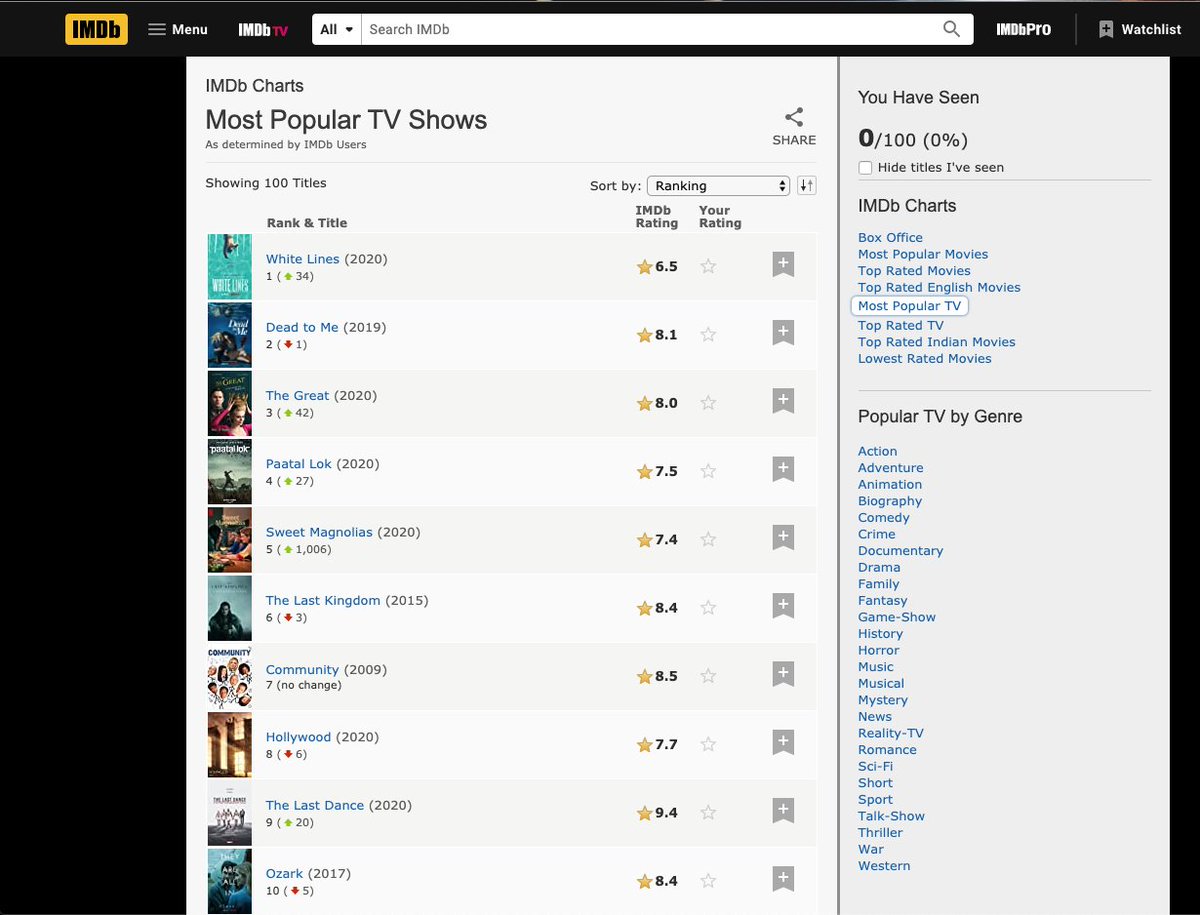Open the Top Rated Movies chart
Viewport: 1200px width, 915px height.
coord(914,270)
